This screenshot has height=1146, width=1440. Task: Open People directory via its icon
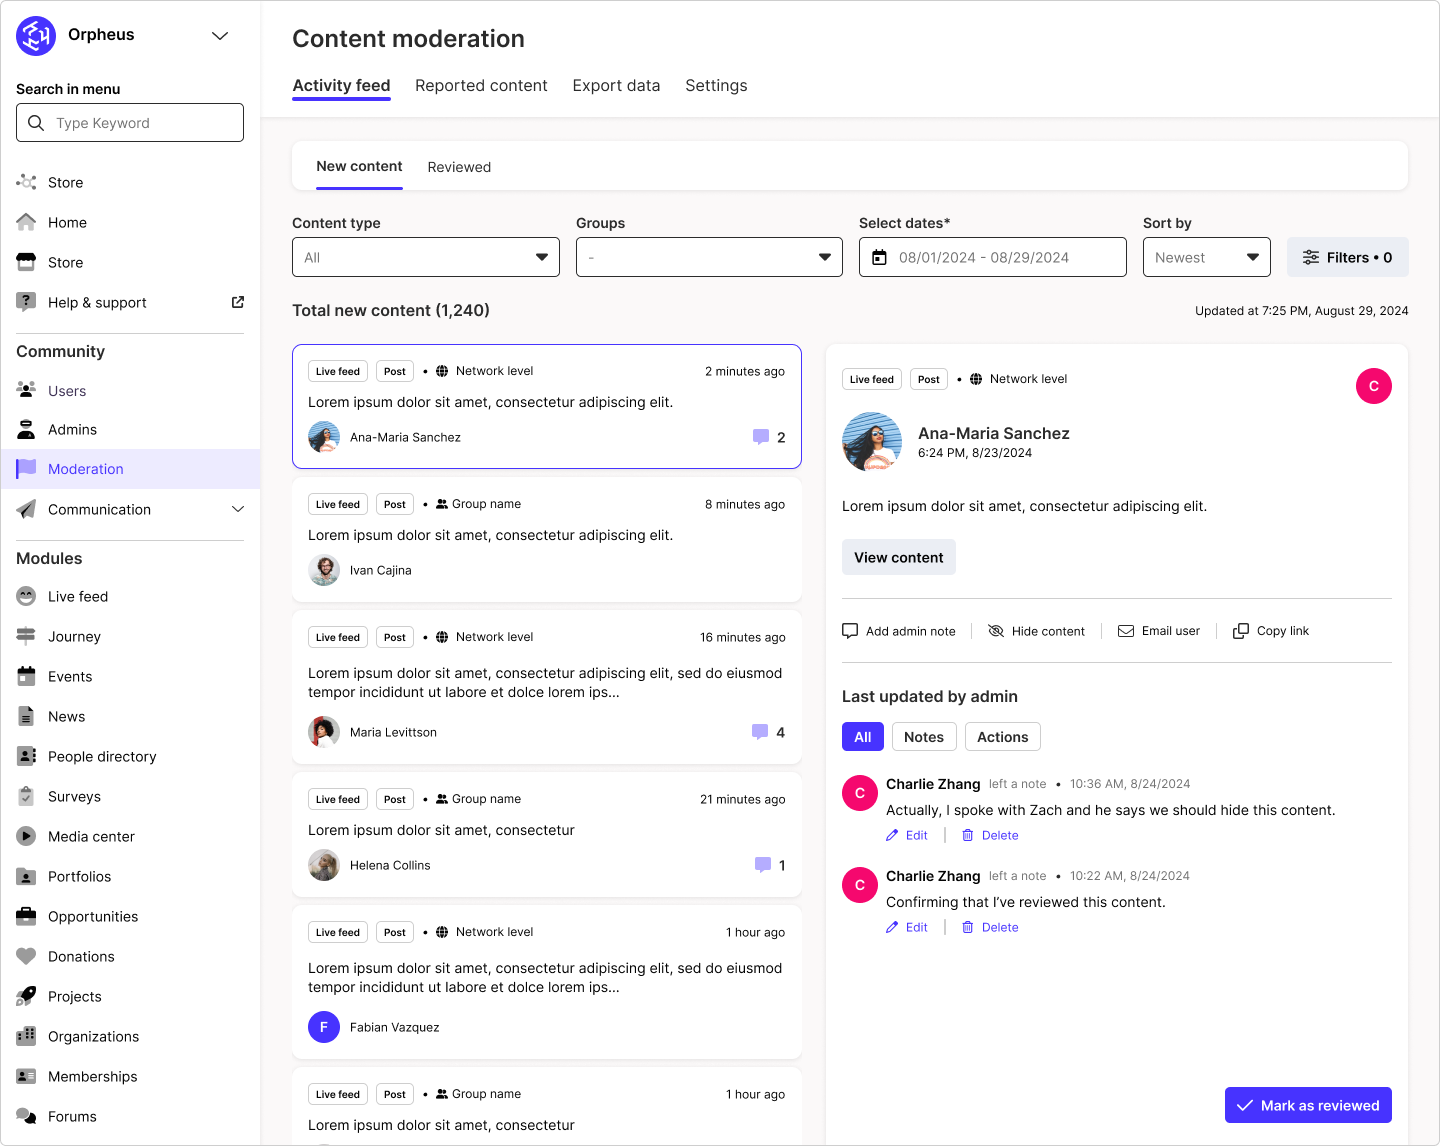pyautogui.click(x=26, y=756)
